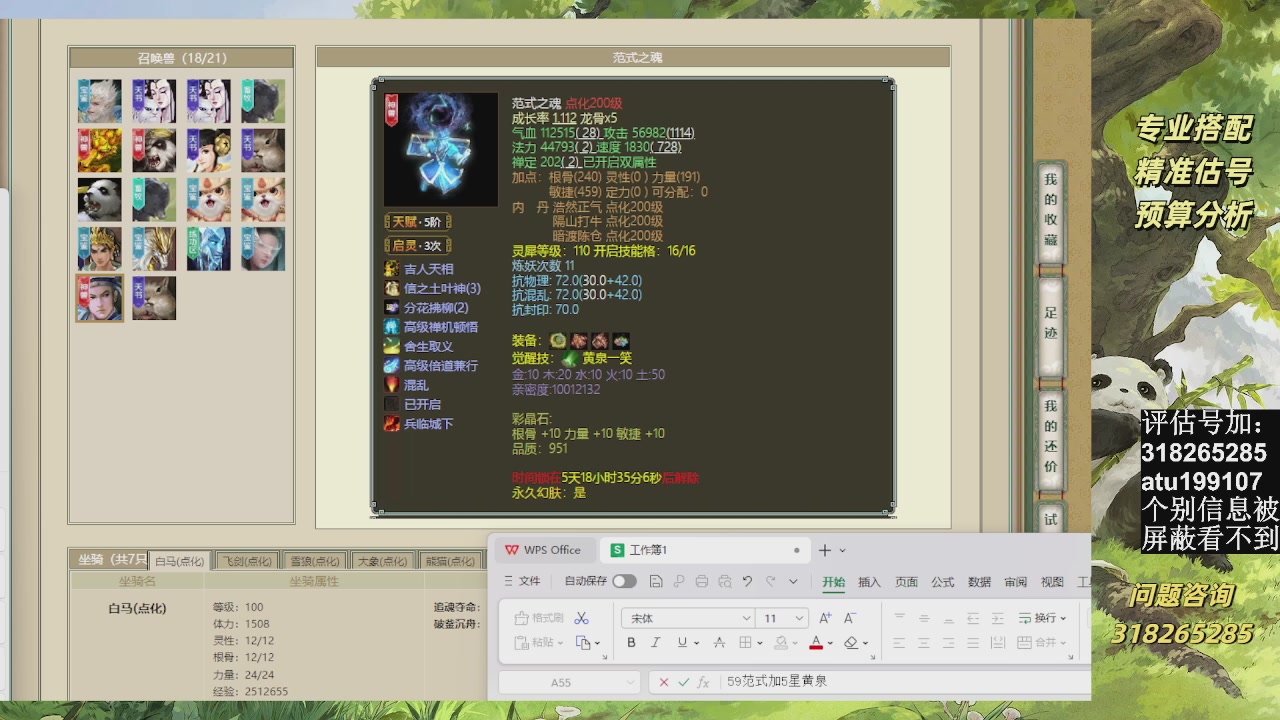
Task: Click the Bold button in WPS toolbar
Action: (x=631, y=643)
